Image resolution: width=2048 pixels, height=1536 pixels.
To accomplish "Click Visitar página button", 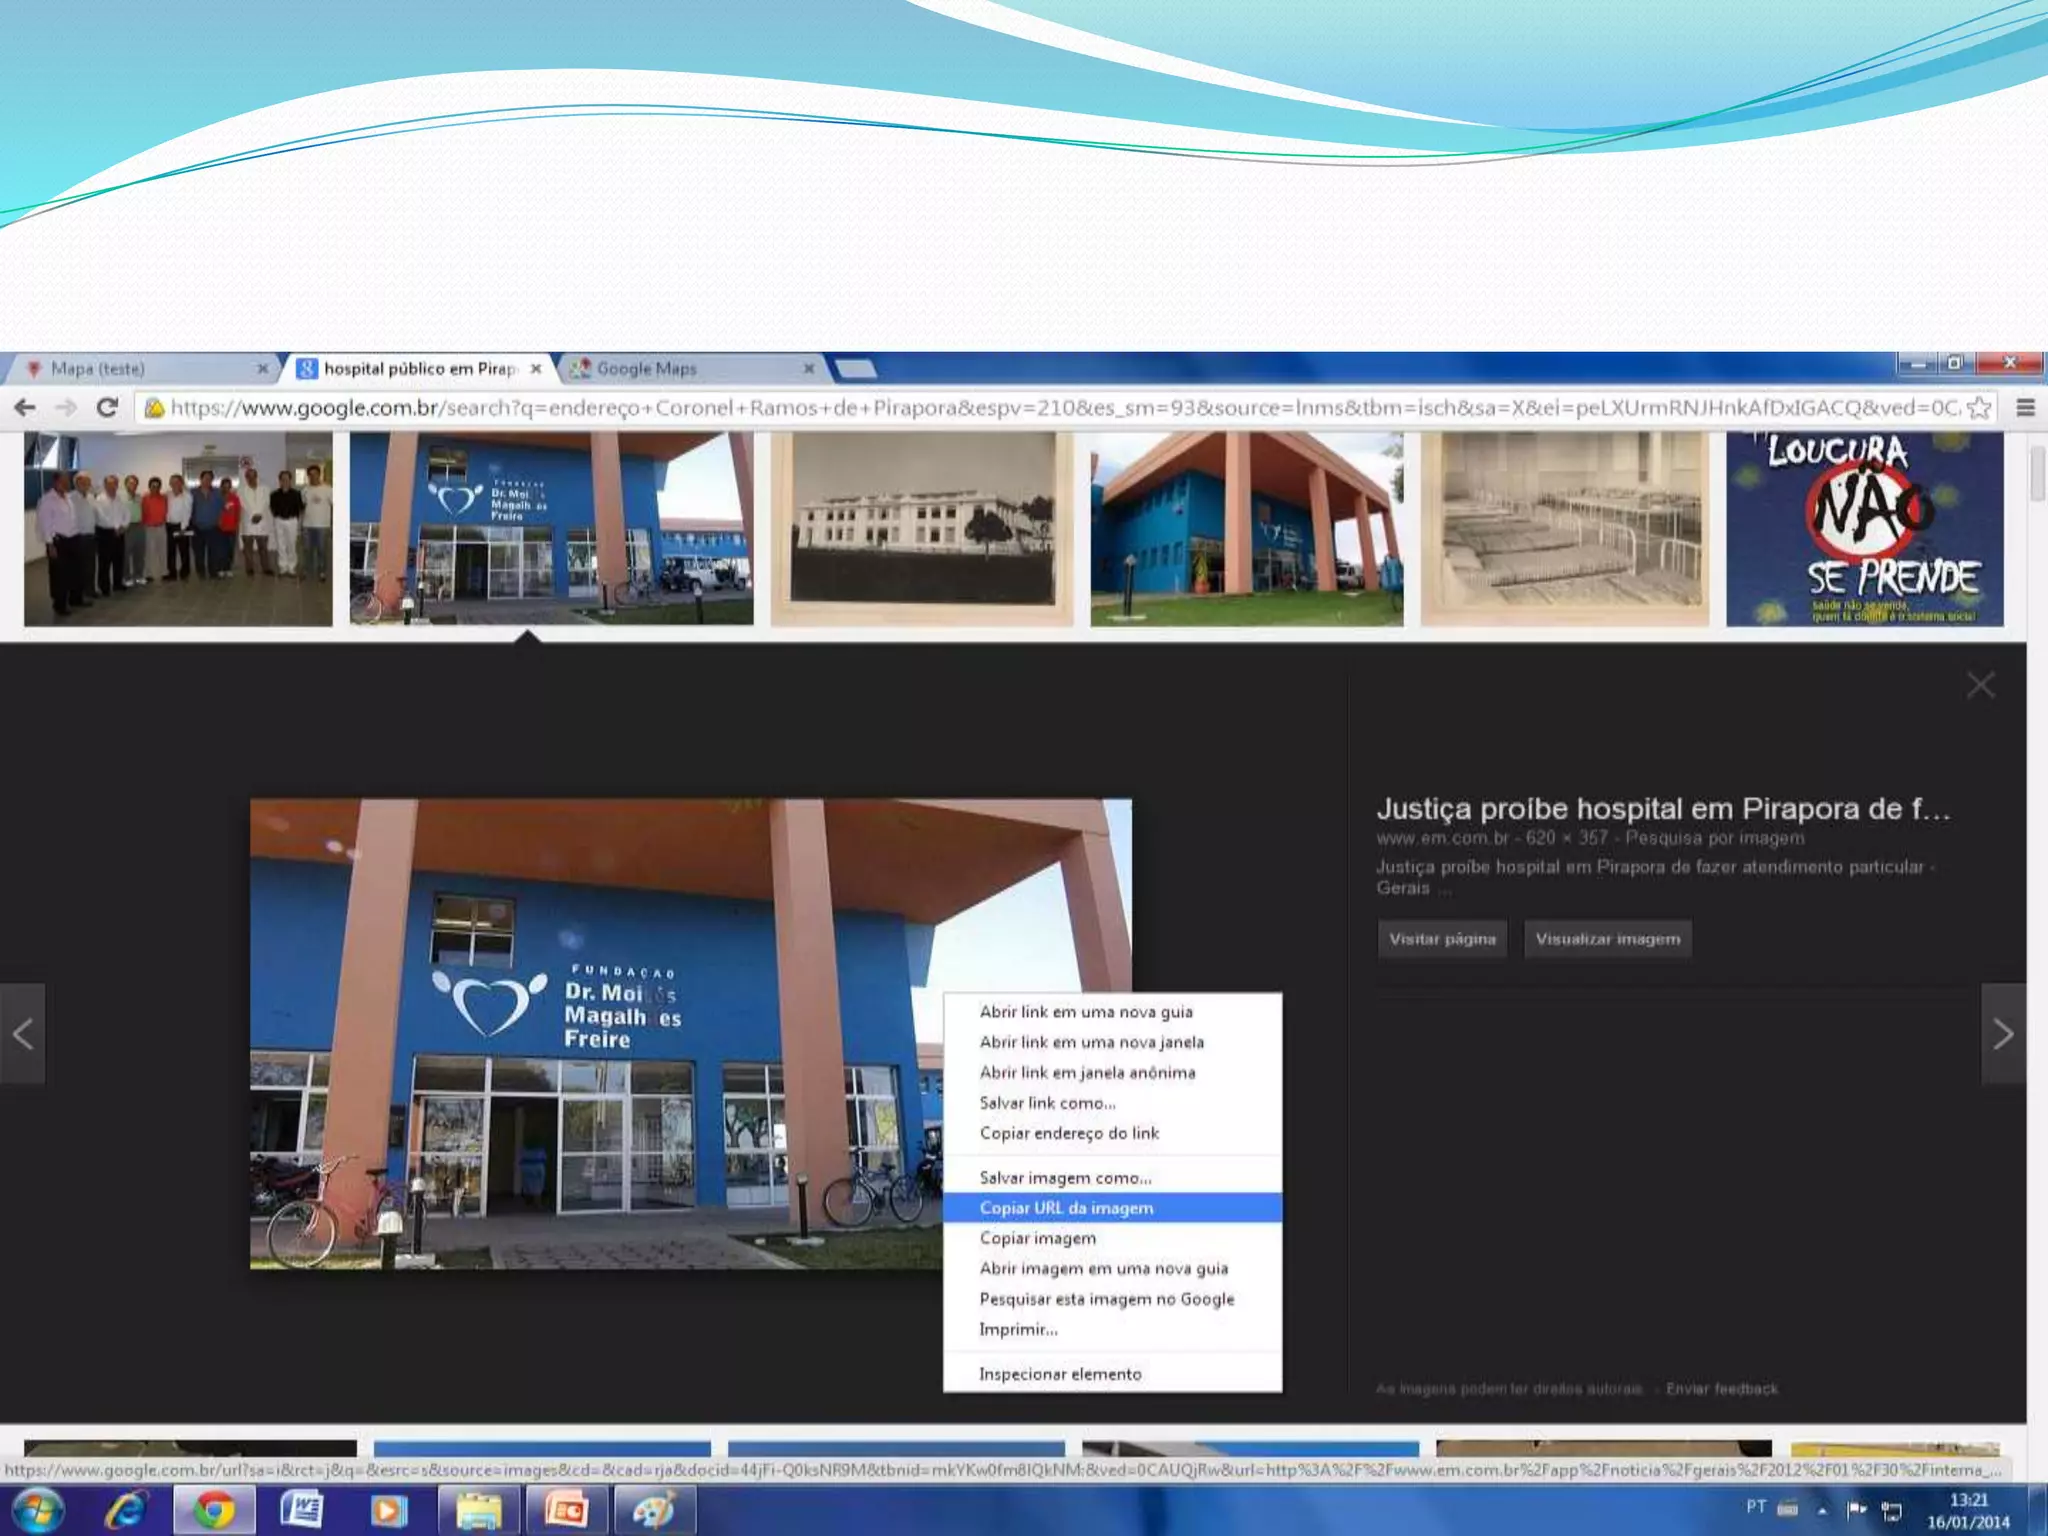I will (x=1442, y=939).
